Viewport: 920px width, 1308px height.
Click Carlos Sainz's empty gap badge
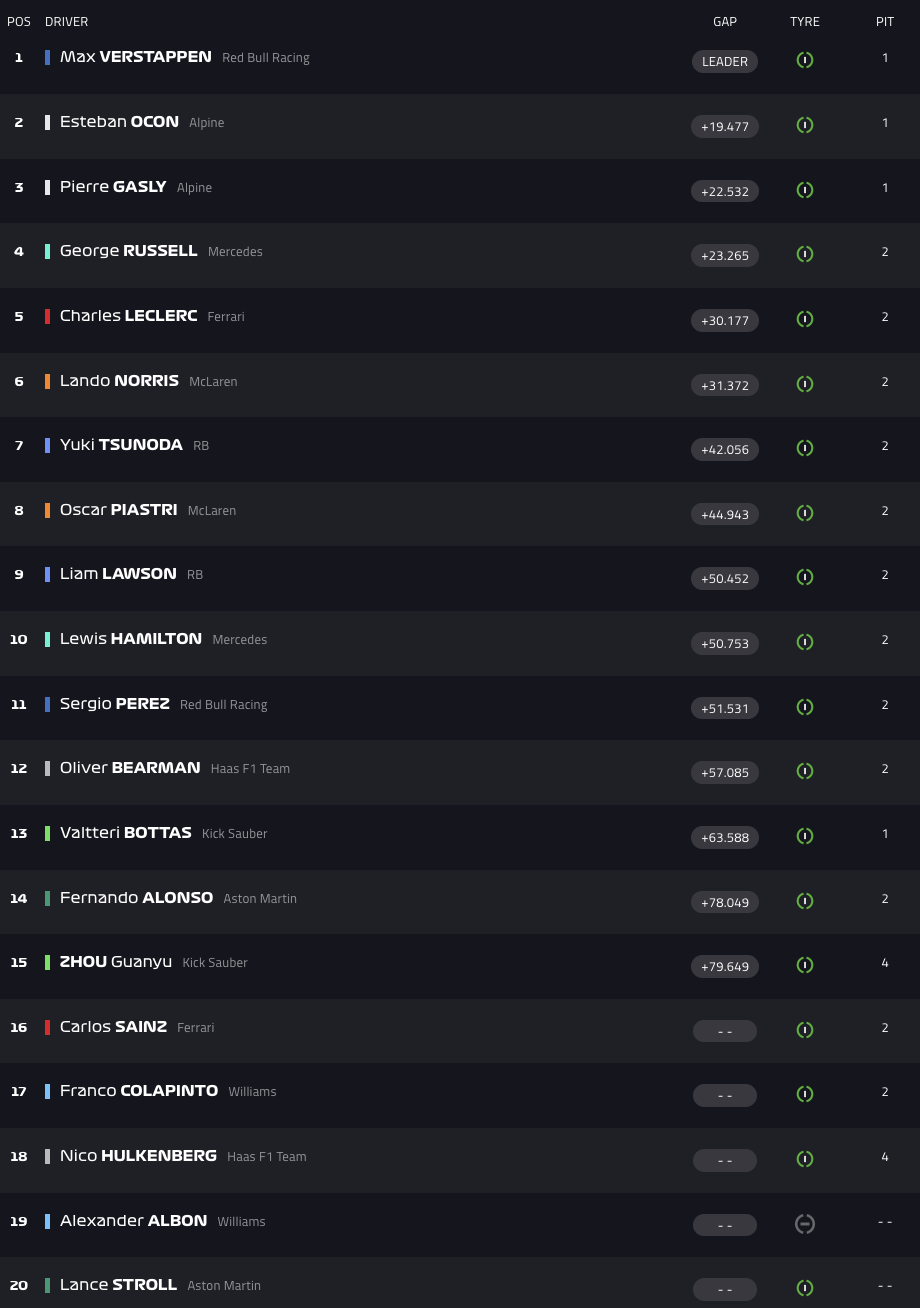pos(725,1031)
